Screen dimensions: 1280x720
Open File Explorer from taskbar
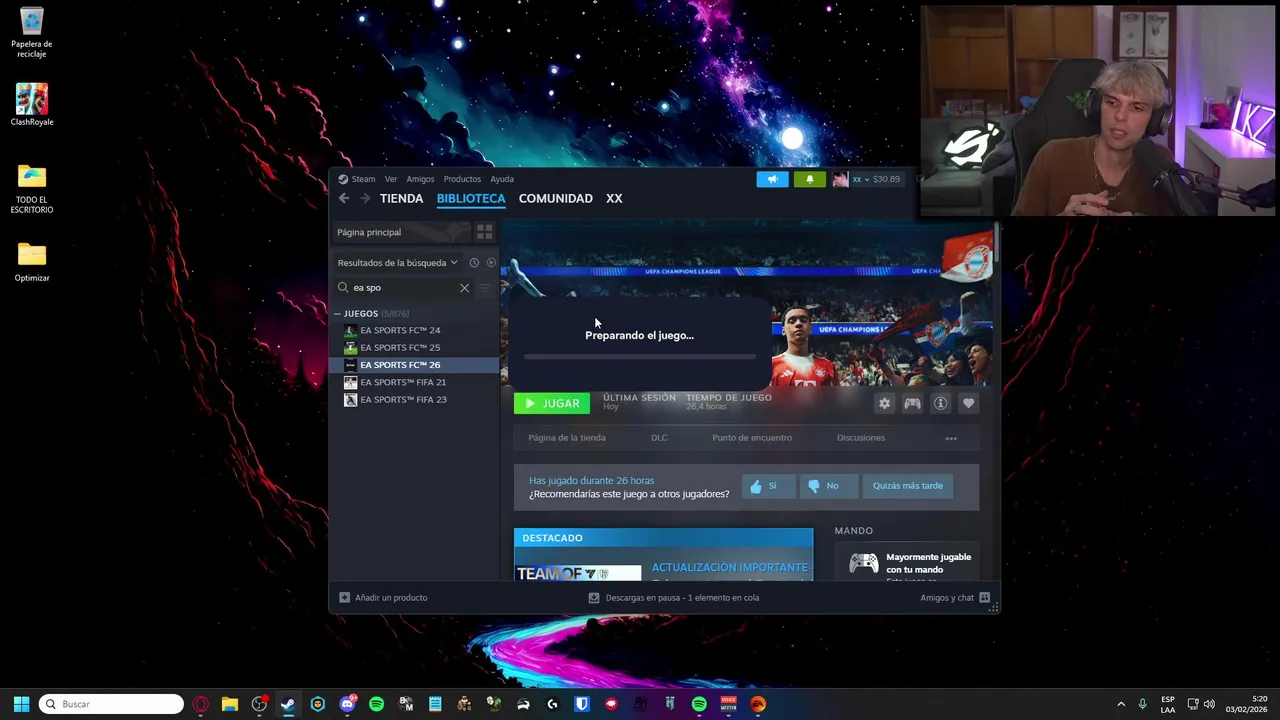[230, 704]
